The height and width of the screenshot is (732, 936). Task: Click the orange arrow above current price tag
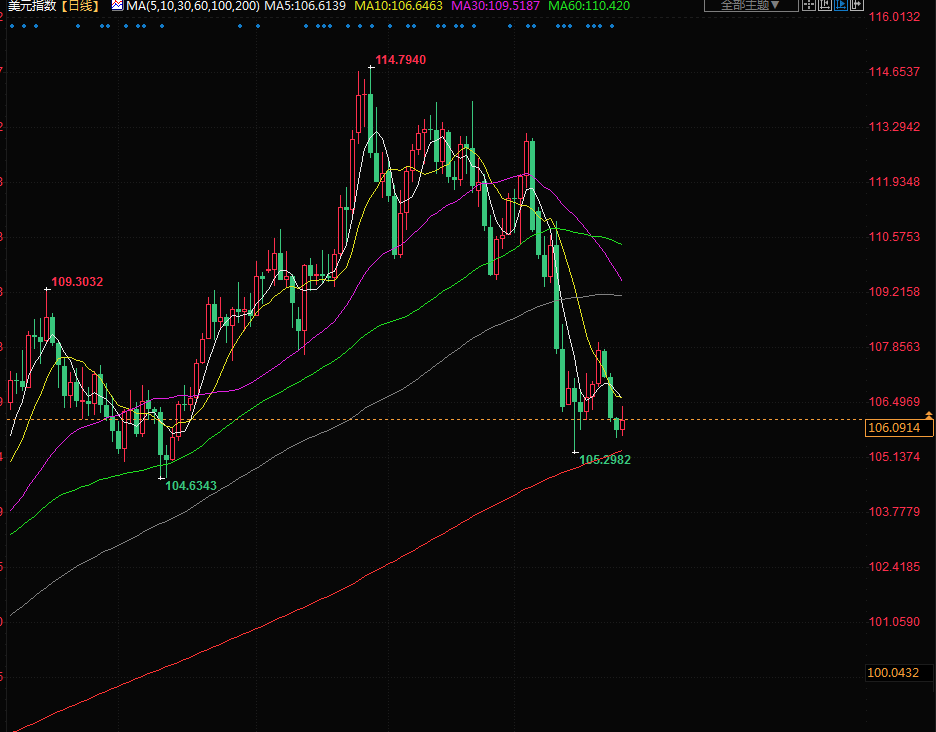pyautogui.click(x=929, y=414)
